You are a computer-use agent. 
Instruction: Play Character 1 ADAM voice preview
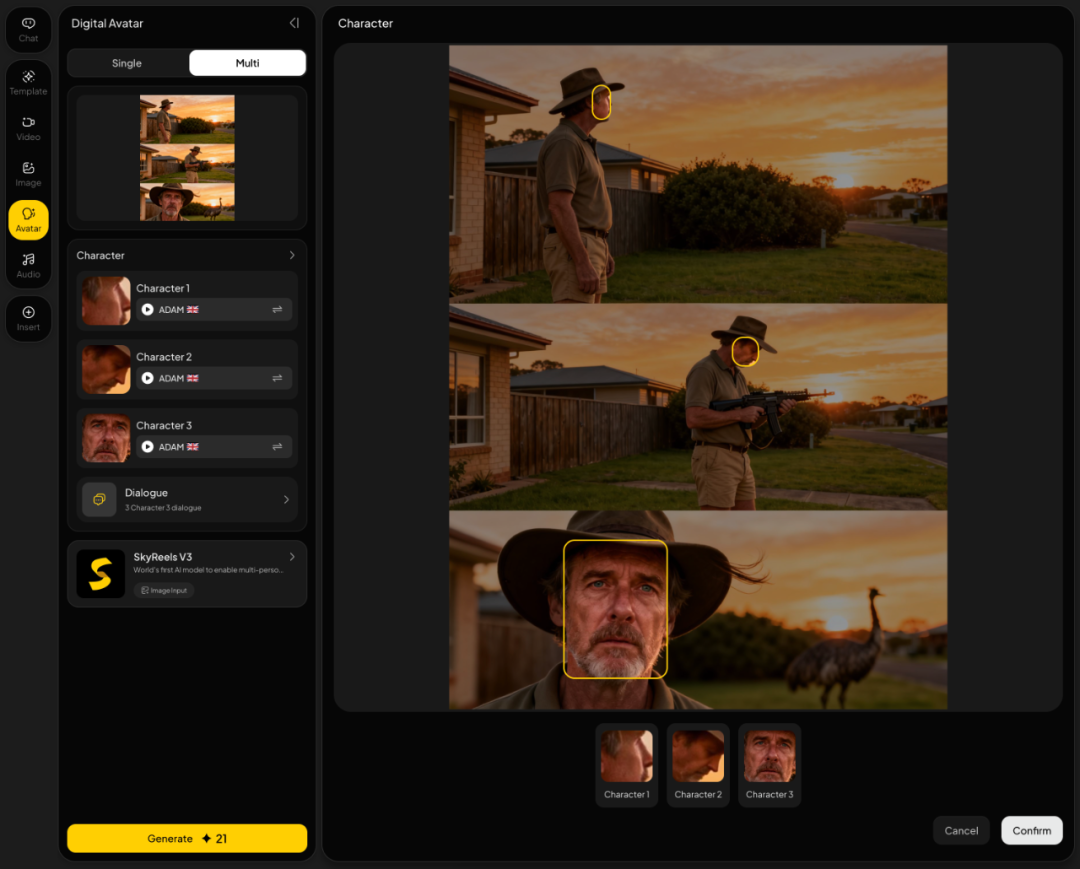coord(147,310)
